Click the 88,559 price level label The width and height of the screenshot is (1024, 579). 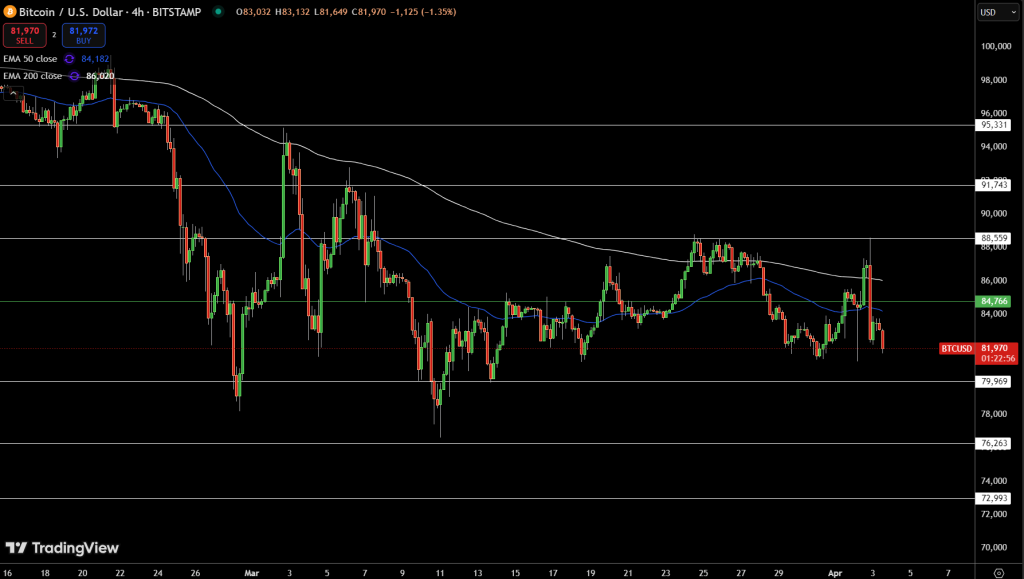992,238
